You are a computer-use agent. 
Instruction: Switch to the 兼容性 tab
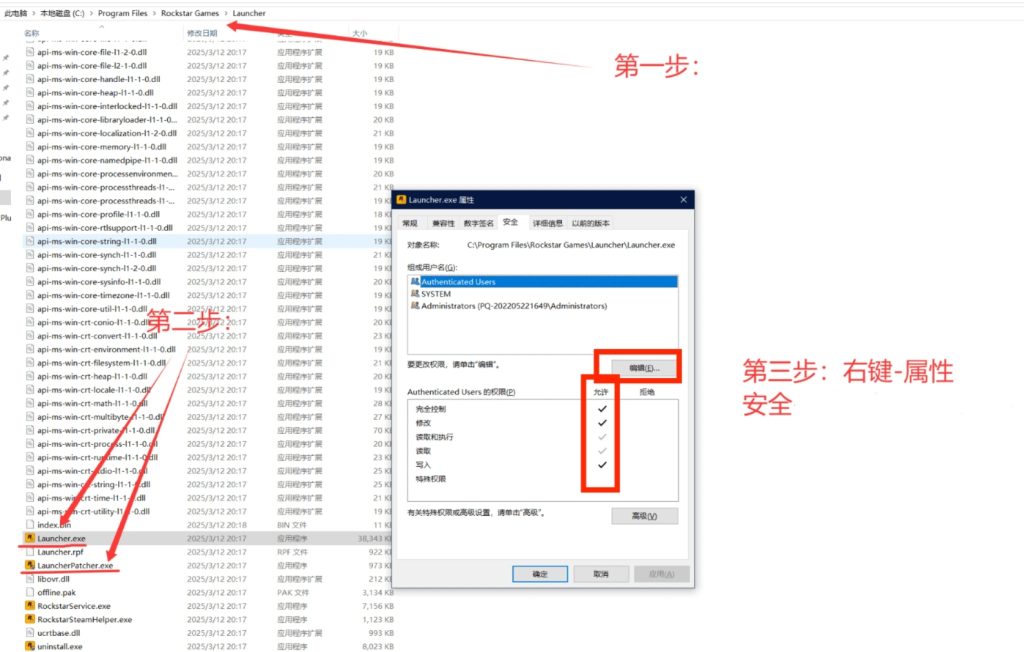[443, 223]
